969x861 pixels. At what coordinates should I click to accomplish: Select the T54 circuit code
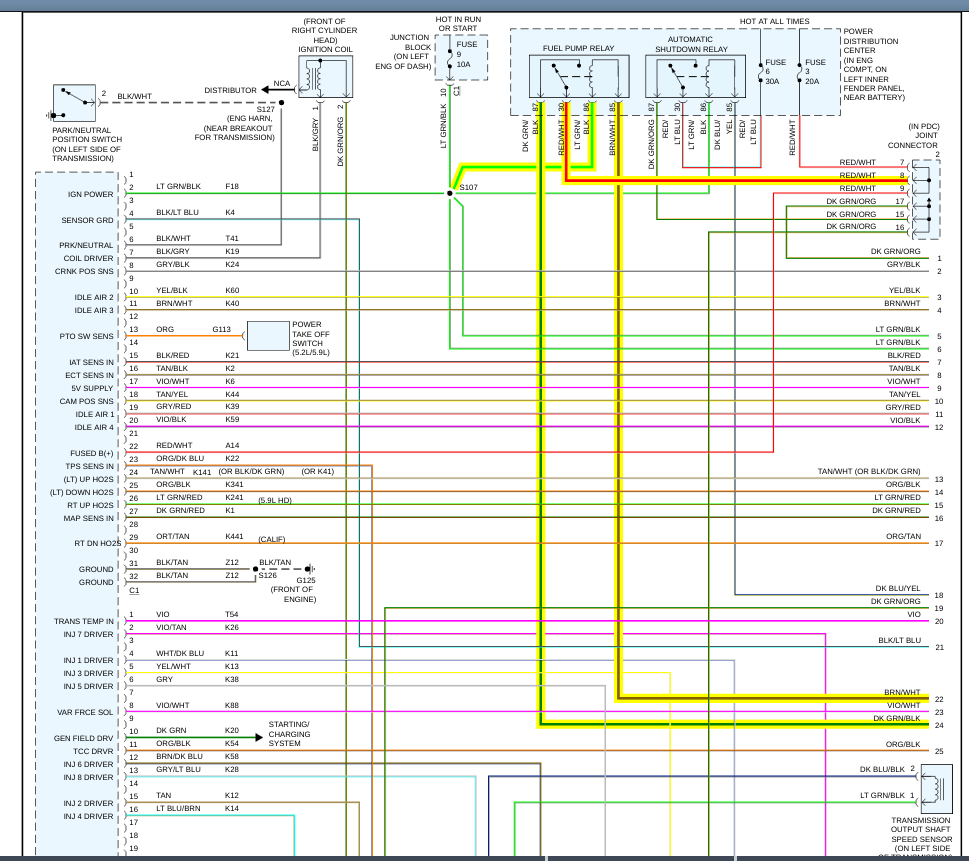coord(231,614)
